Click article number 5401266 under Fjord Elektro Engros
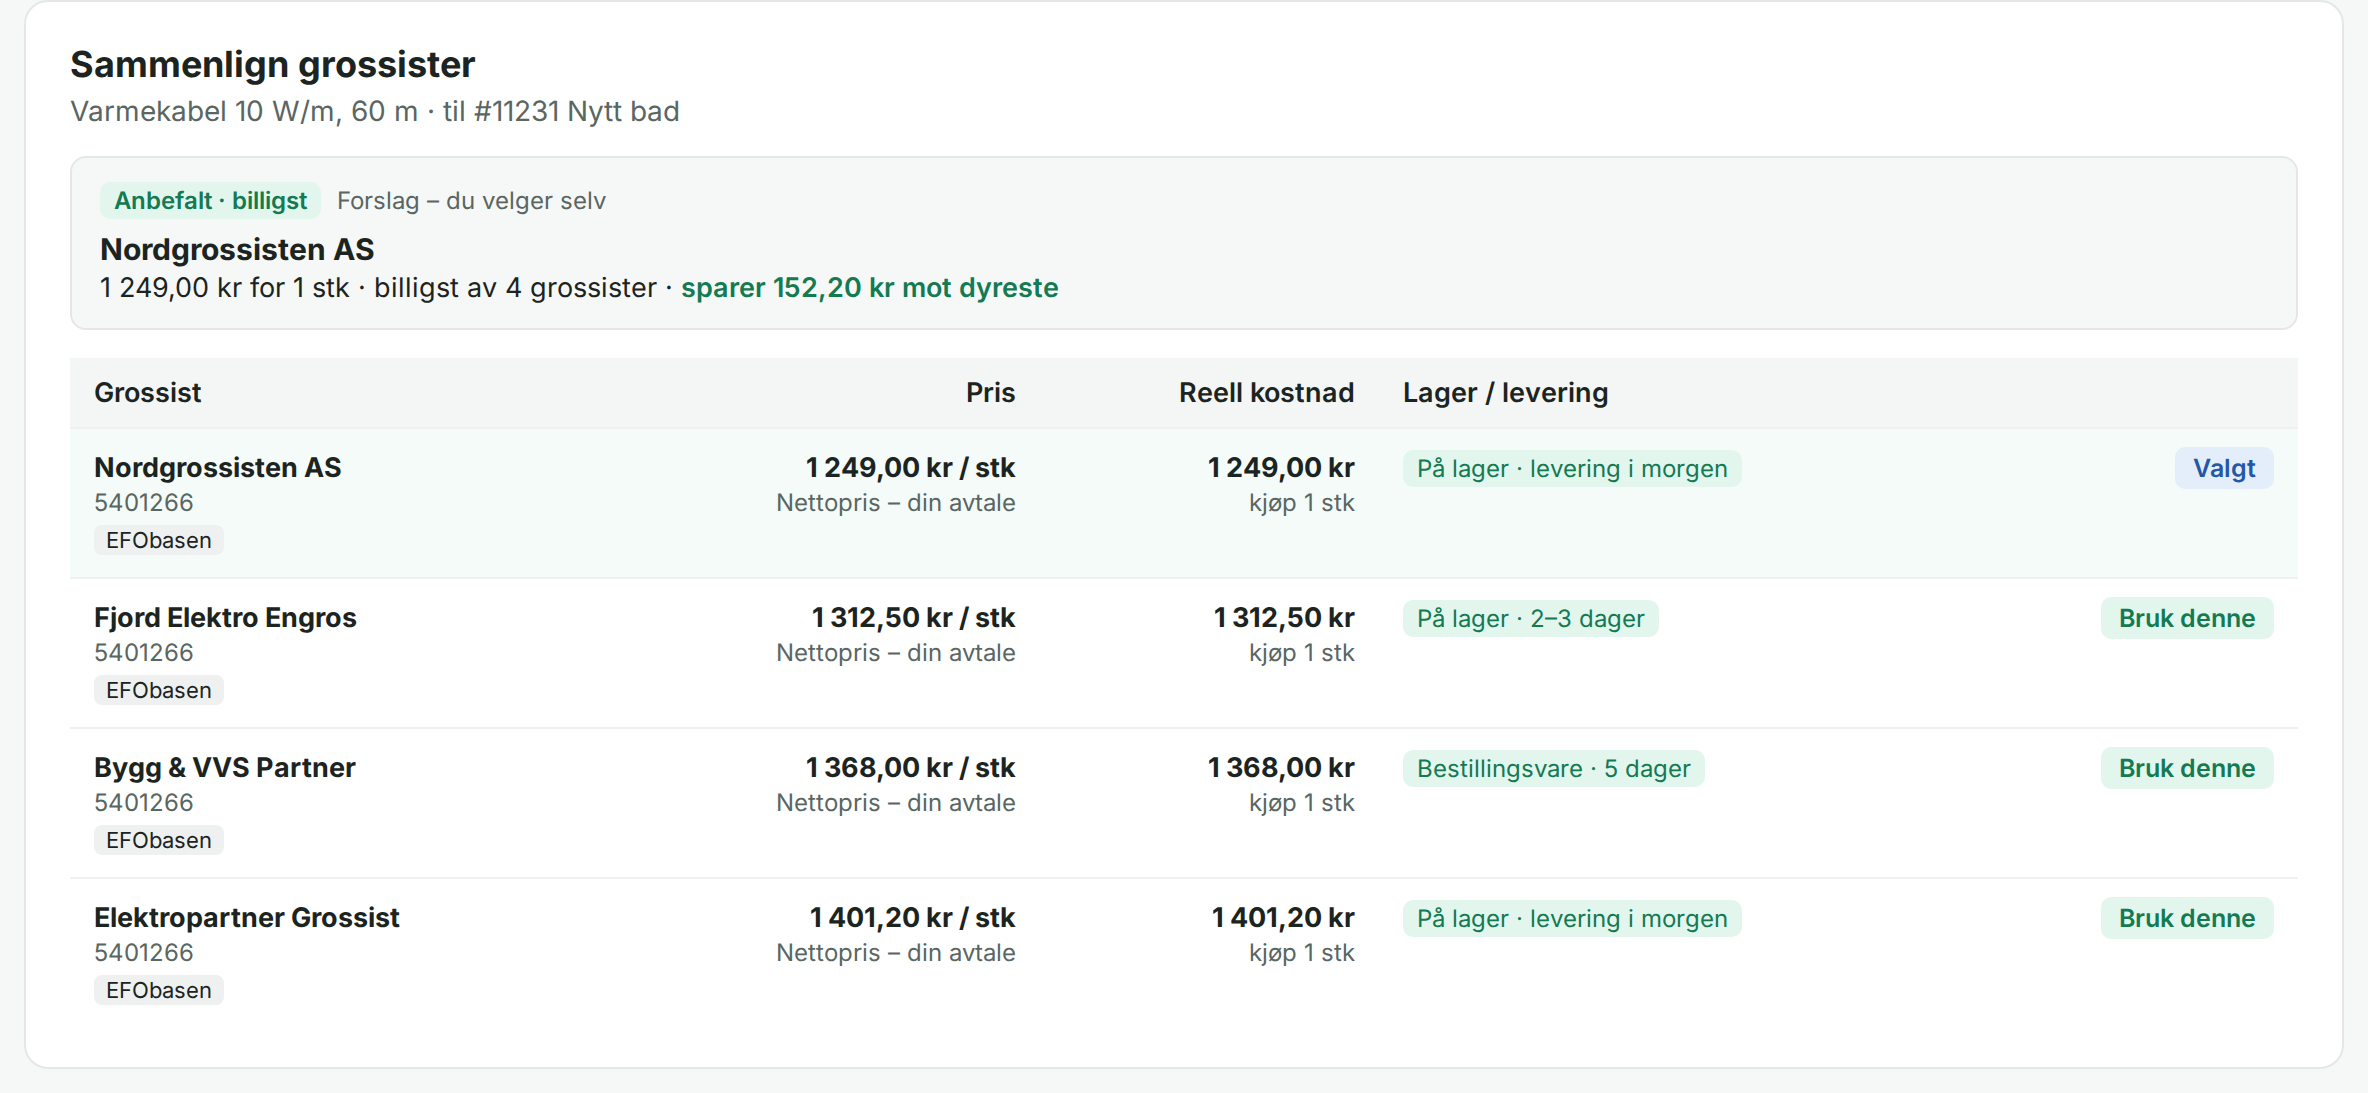The image size is (2368, 1093). [x=144, y=652]
